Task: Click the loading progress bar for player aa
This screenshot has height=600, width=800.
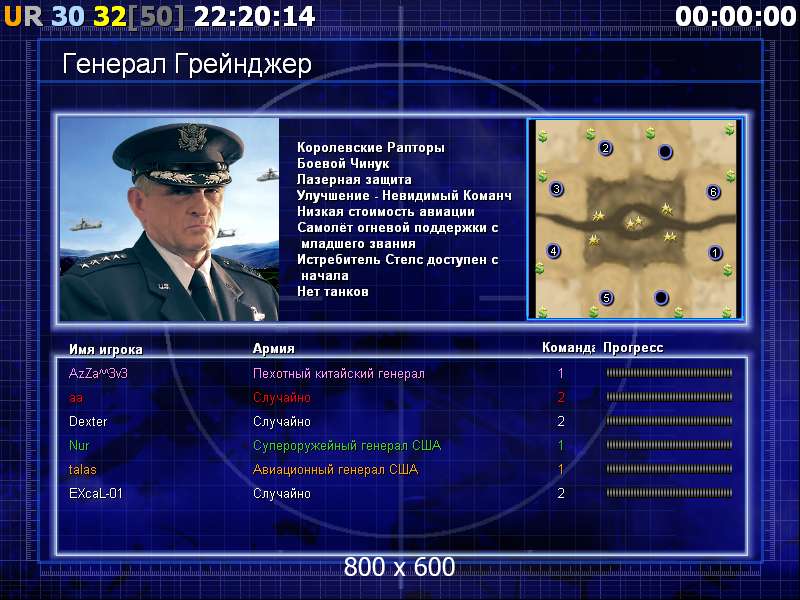Action: click(x=669, y=397)
